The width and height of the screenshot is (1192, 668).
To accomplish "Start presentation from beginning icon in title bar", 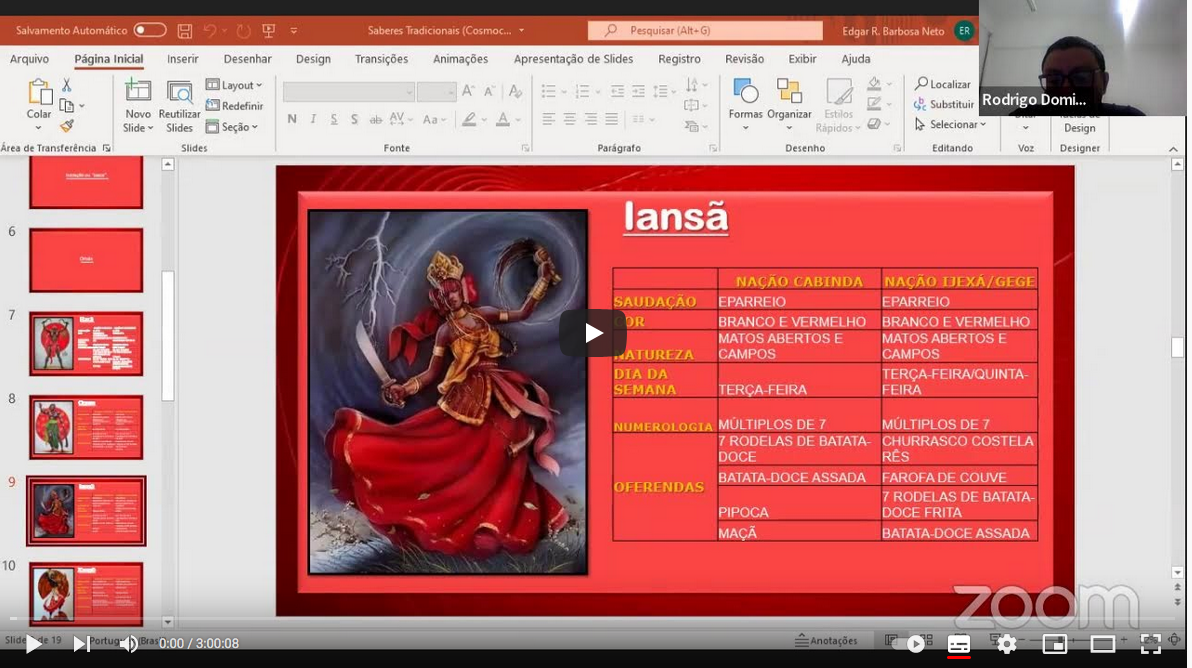I will point(268,30).
